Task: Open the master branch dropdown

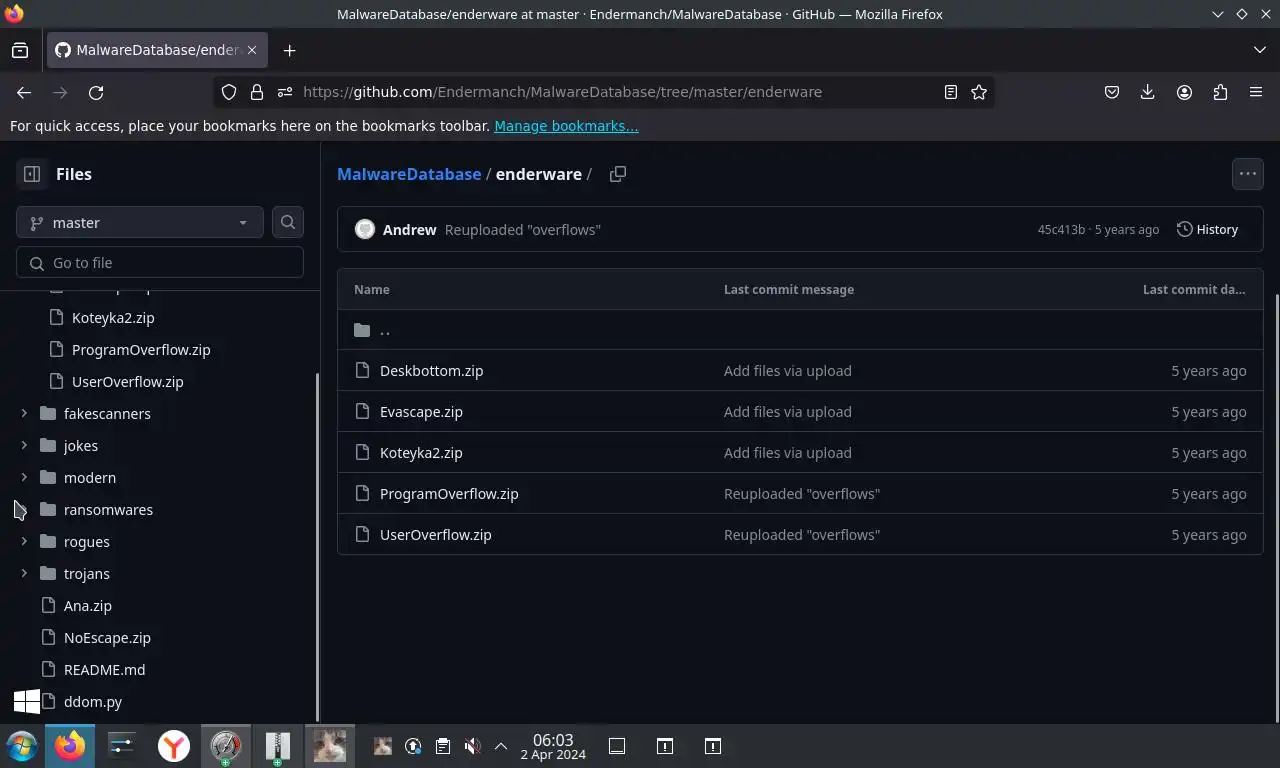Action: click(x=140, y=222)
